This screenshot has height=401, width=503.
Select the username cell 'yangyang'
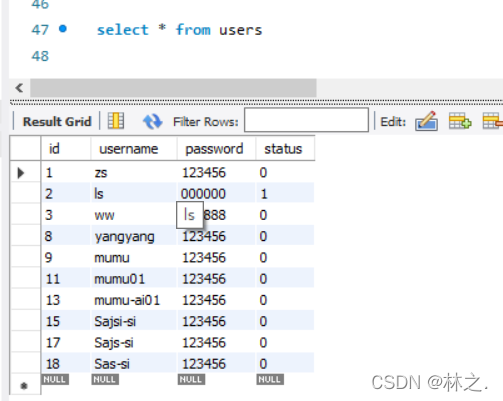click(134, 236)
